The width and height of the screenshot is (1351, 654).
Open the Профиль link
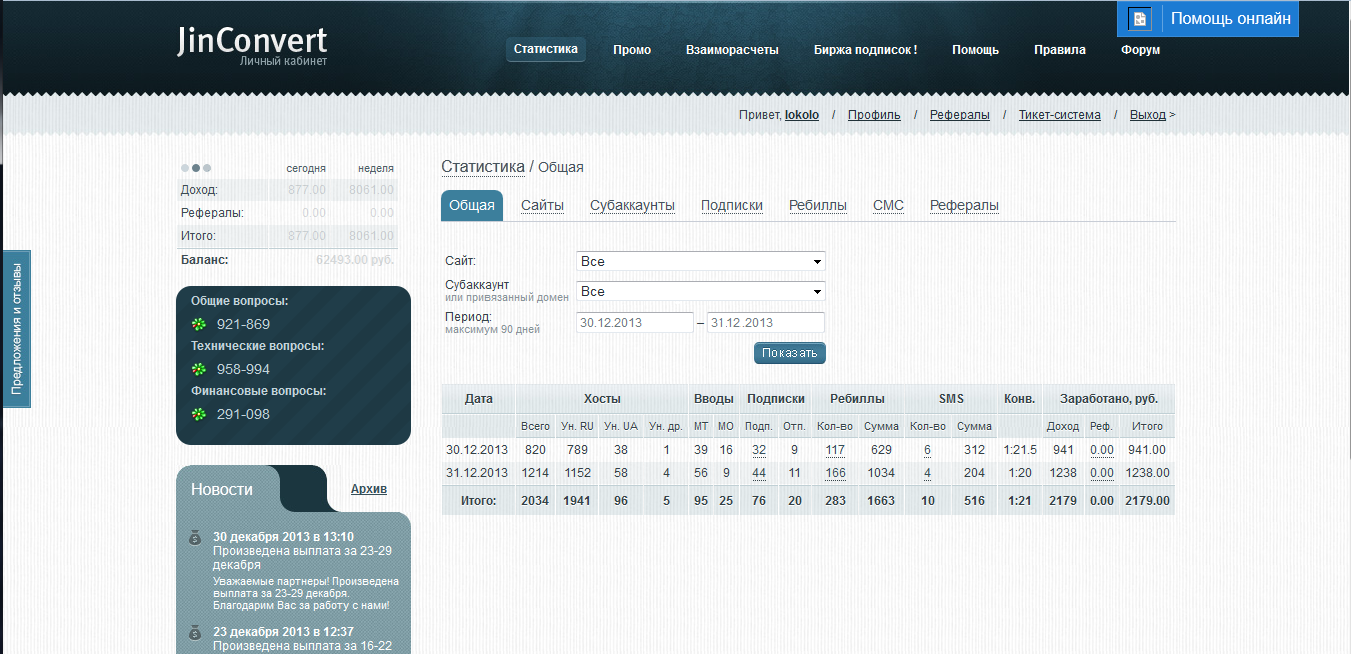874,115
